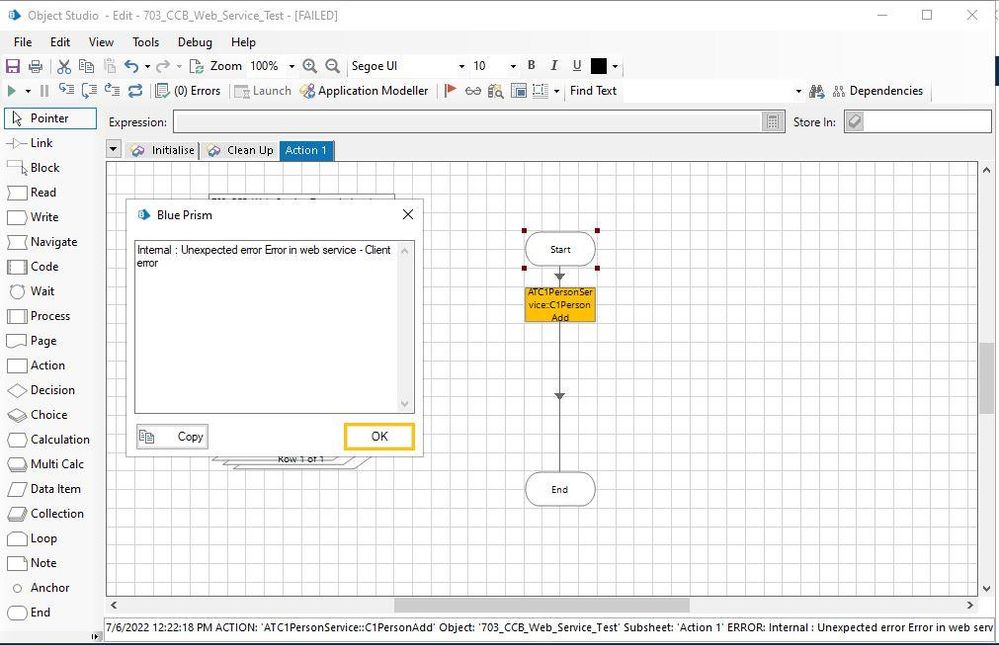
Task: Print the diagram using the printer icon
Action: click(36, 66)
